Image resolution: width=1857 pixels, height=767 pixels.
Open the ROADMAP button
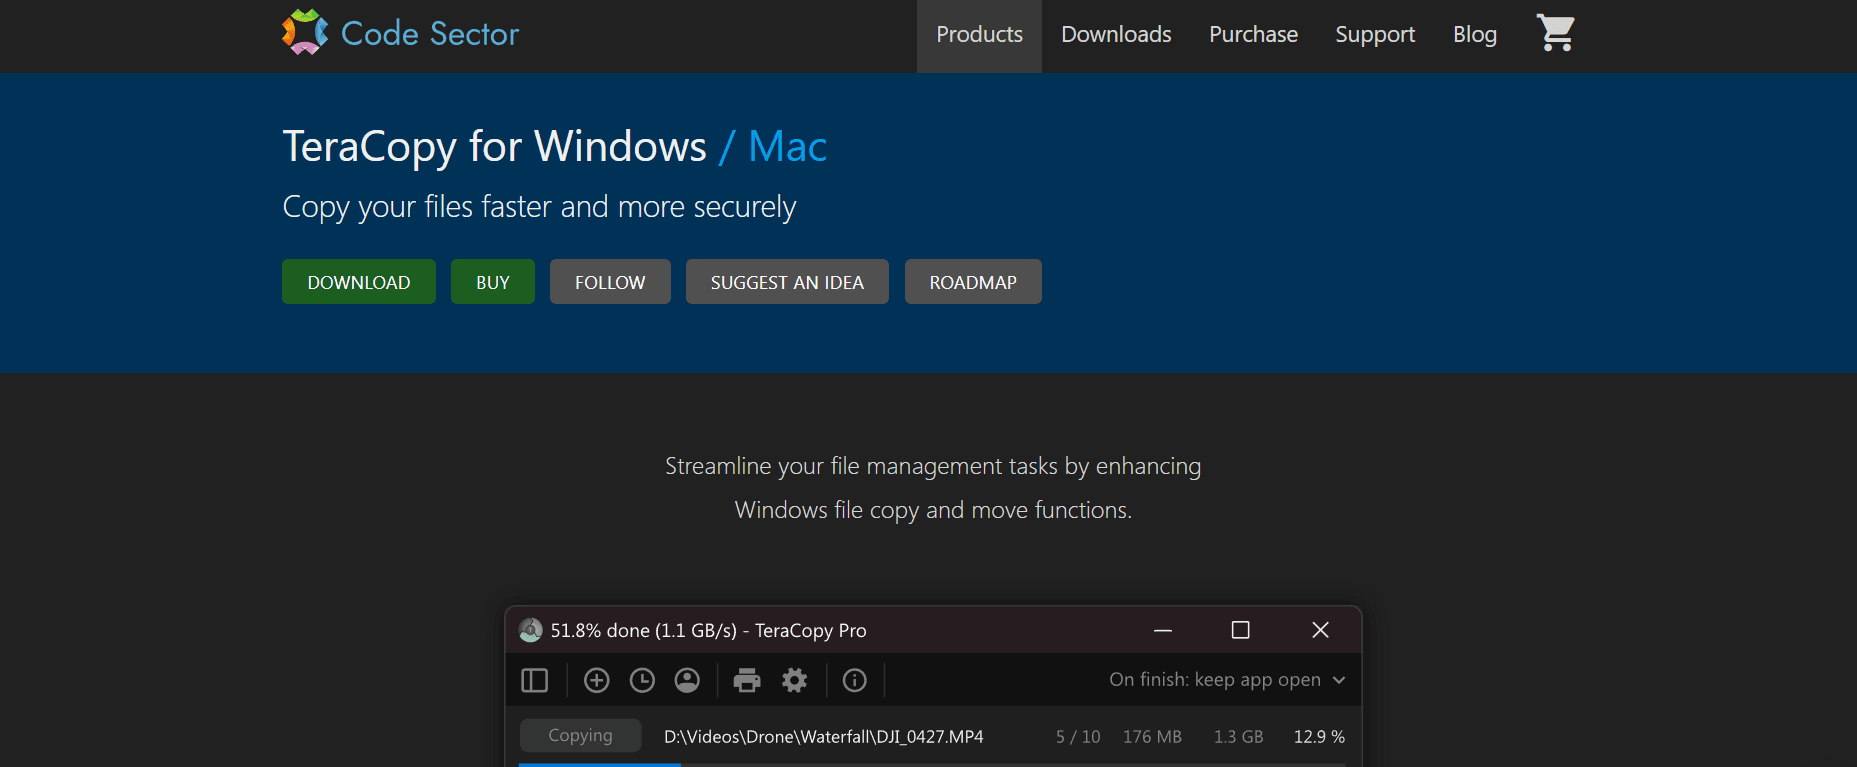[973, 282]
